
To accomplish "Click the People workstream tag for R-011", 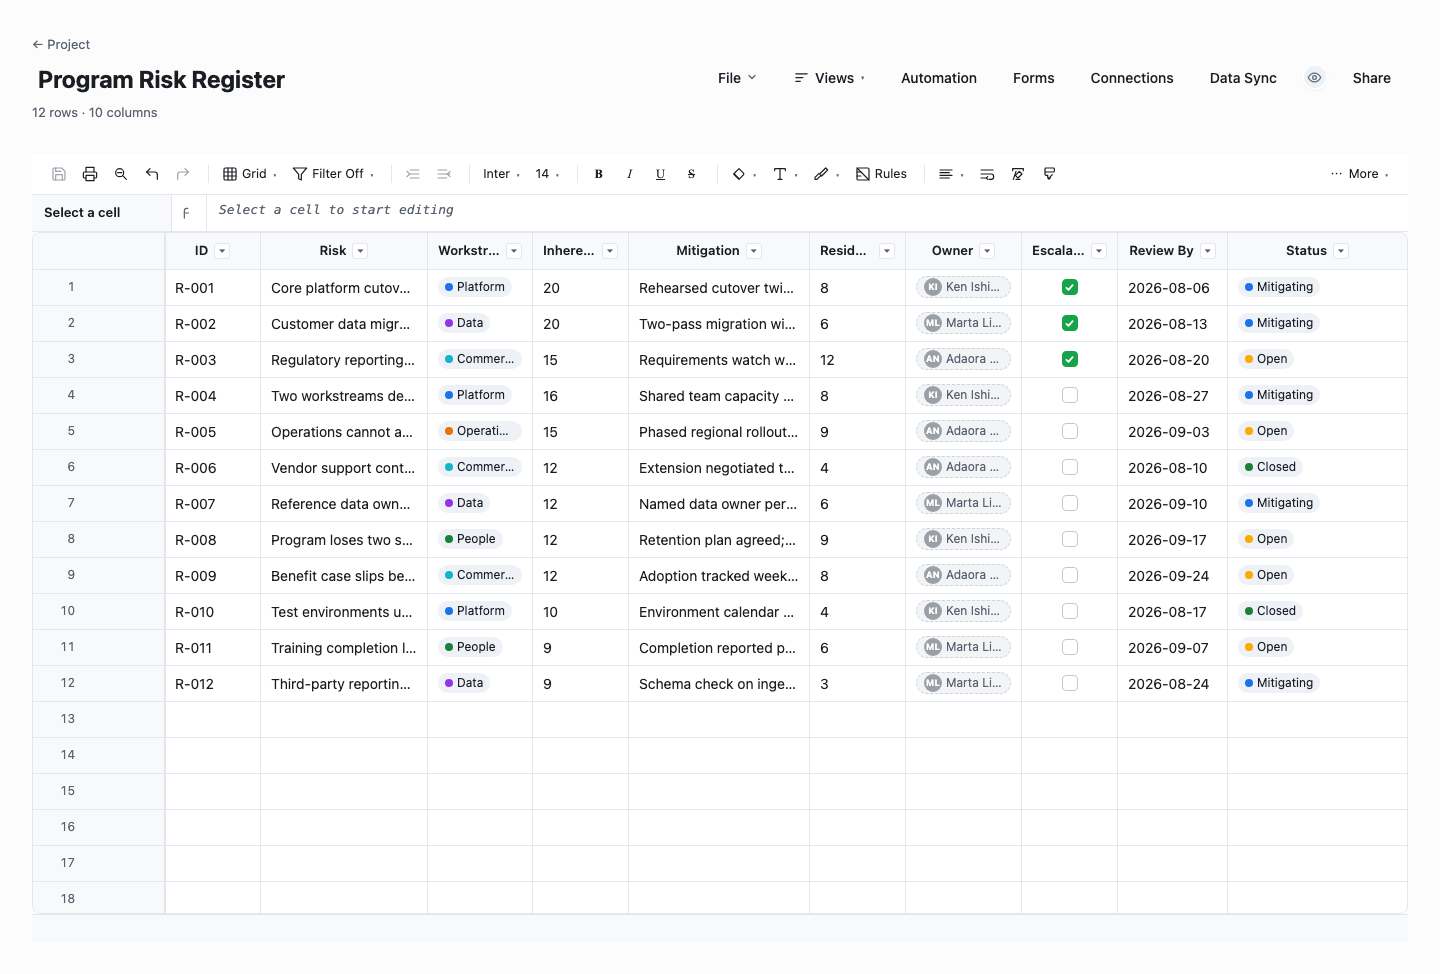I will click(x=470, y=647).
